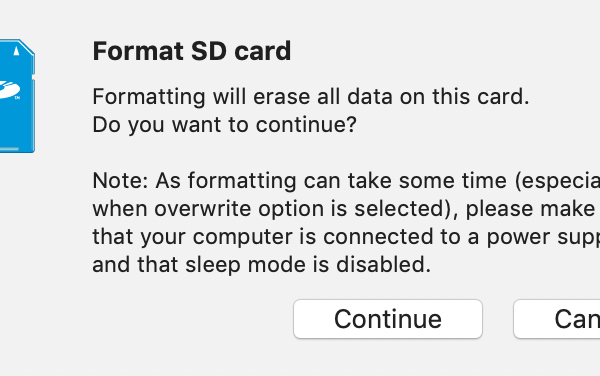Click the word "power" in the note
This screenshot has width=600, height=376.
[x=518, y=238]
